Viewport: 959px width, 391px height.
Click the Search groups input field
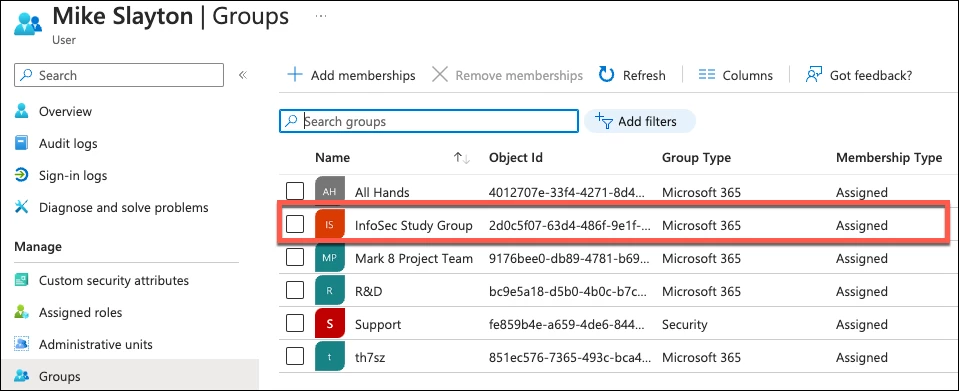click(429, 121)
